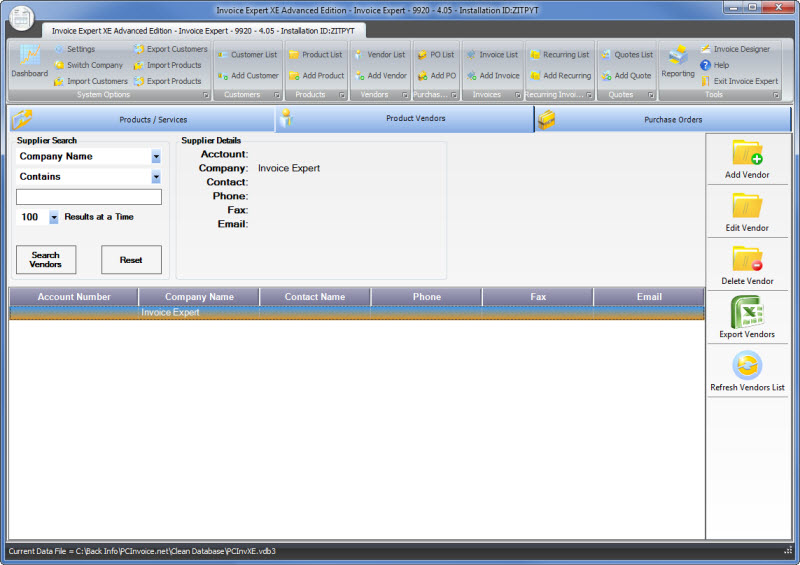Open the Contains condition dropdown
Screen dimensions: 800x565
coord(156,177)
